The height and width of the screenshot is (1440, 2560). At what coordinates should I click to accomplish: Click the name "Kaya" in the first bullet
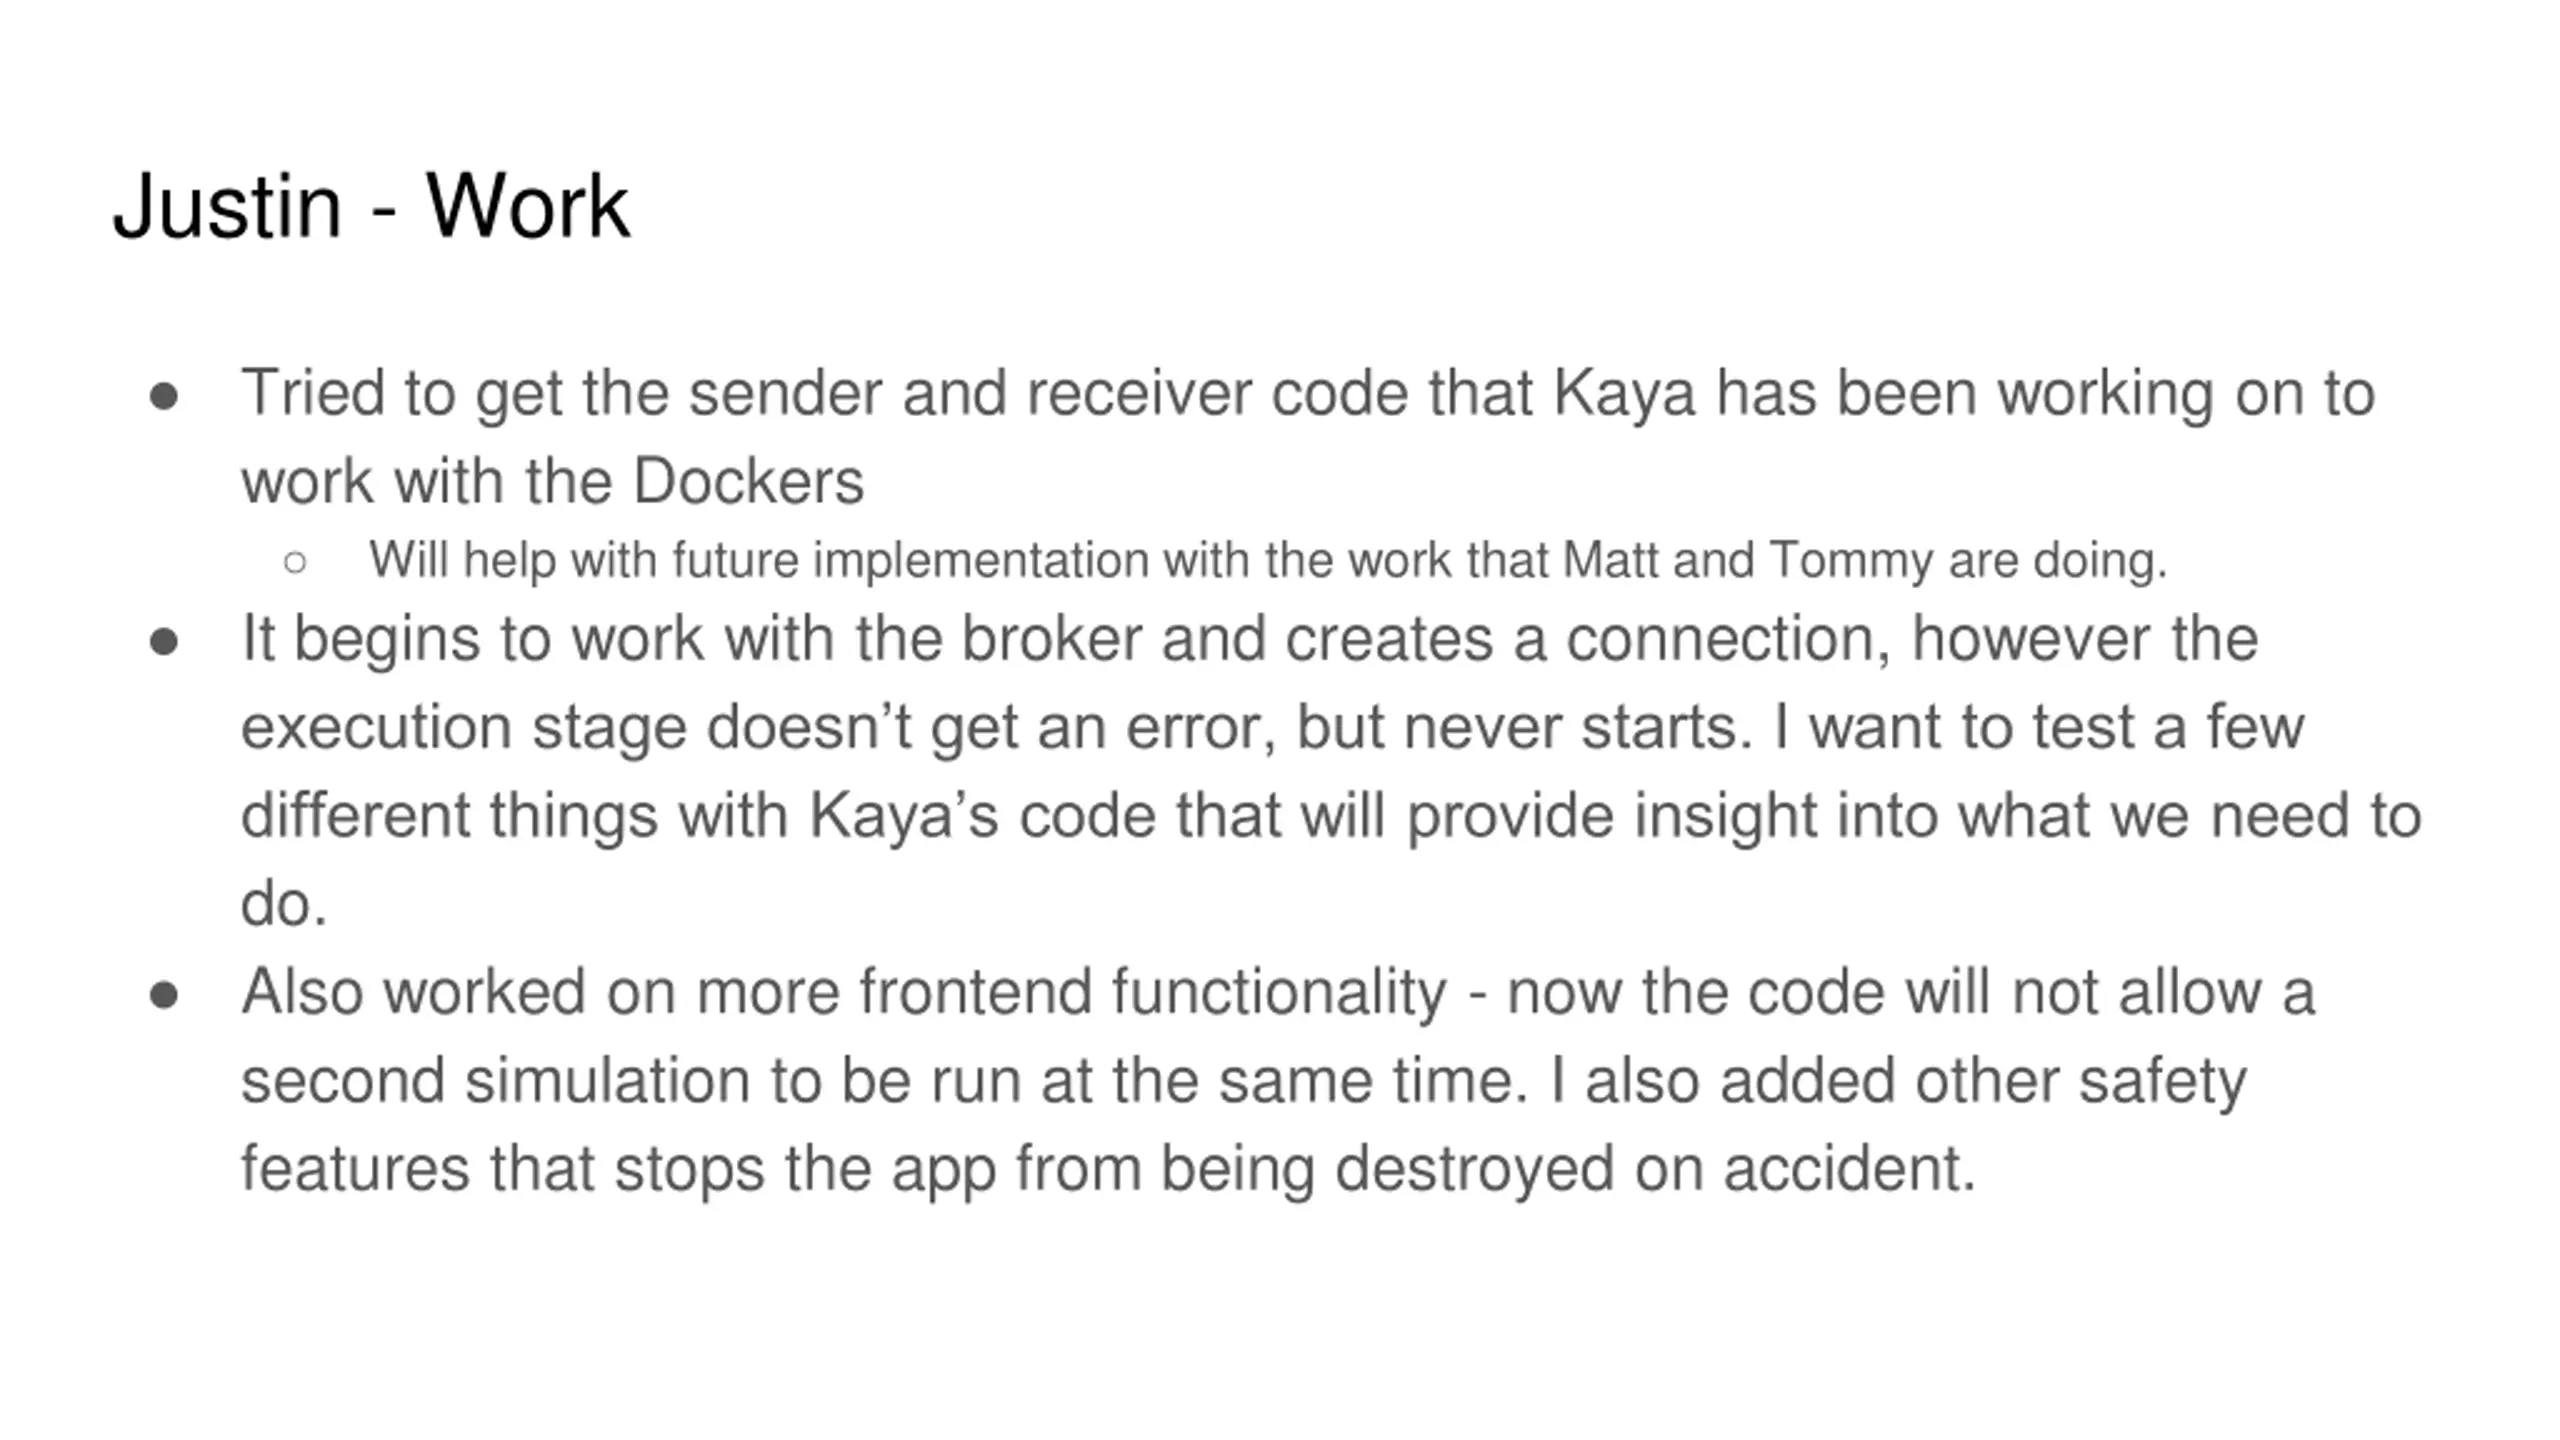(x=1624, y=394)
